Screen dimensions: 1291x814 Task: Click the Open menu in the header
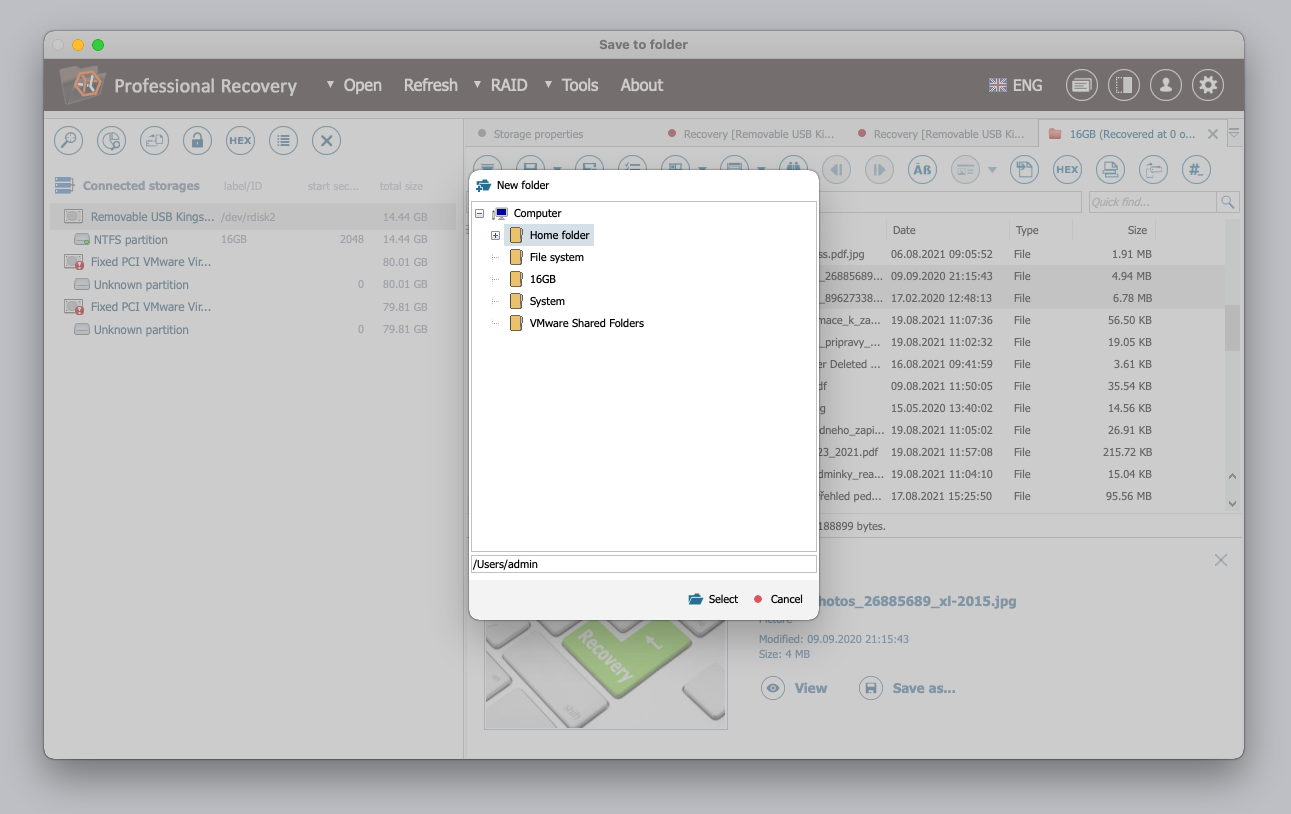tap(363, 85)
